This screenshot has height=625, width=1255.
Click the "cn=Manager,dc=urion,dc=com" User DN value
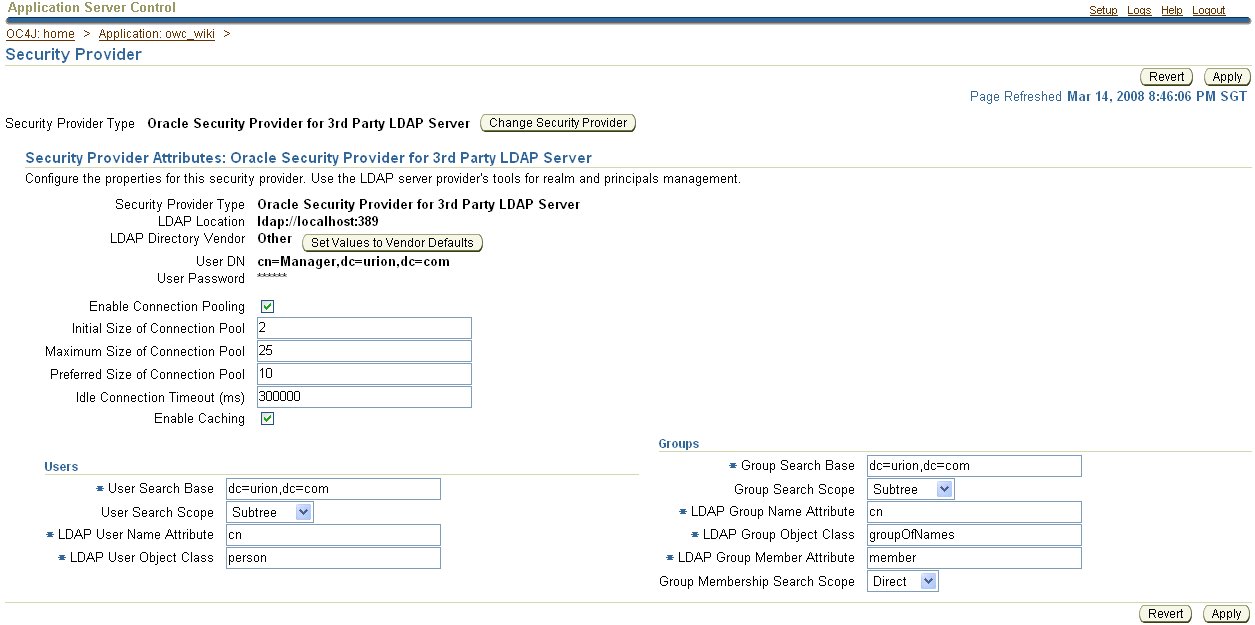353,262
